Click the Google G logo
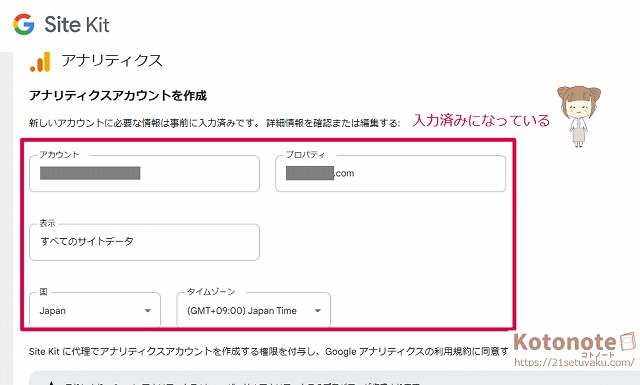This screenshot has height=385, width=640. click(24, 24)
